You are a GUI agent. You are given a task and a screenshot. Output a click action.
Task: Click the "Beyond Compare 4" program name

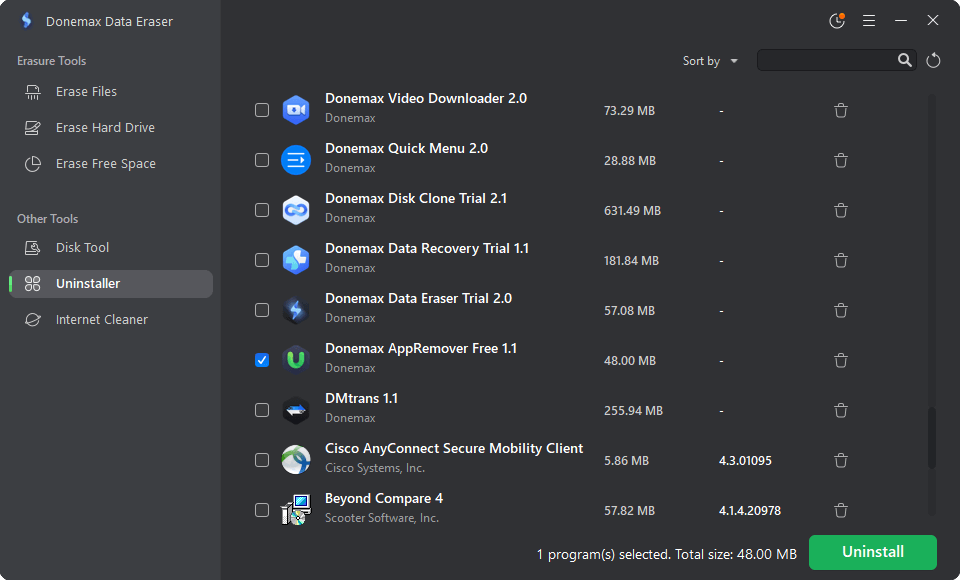(384, 499)
